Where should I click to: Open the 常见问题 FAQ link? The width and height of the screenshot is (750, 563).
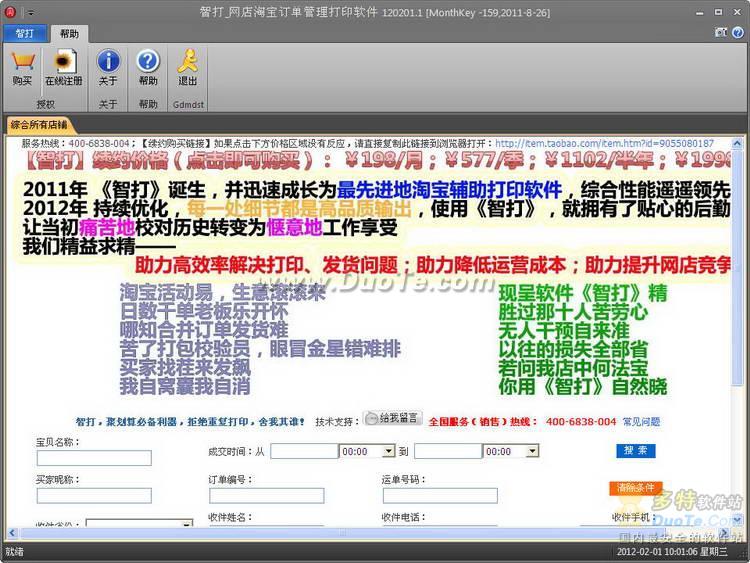641,421
